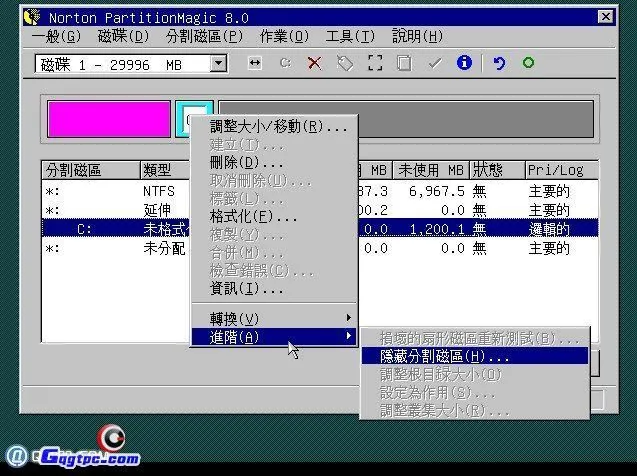Click the magenta NTFS partition block
This screenshot has height=476, width=637.
(109, 119)
